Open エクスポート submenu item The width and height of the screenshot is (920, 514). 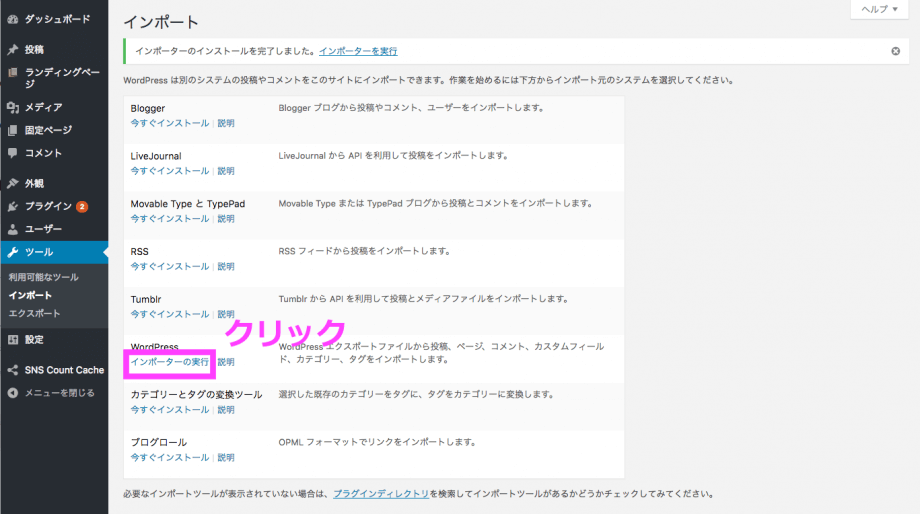[34, 313]
